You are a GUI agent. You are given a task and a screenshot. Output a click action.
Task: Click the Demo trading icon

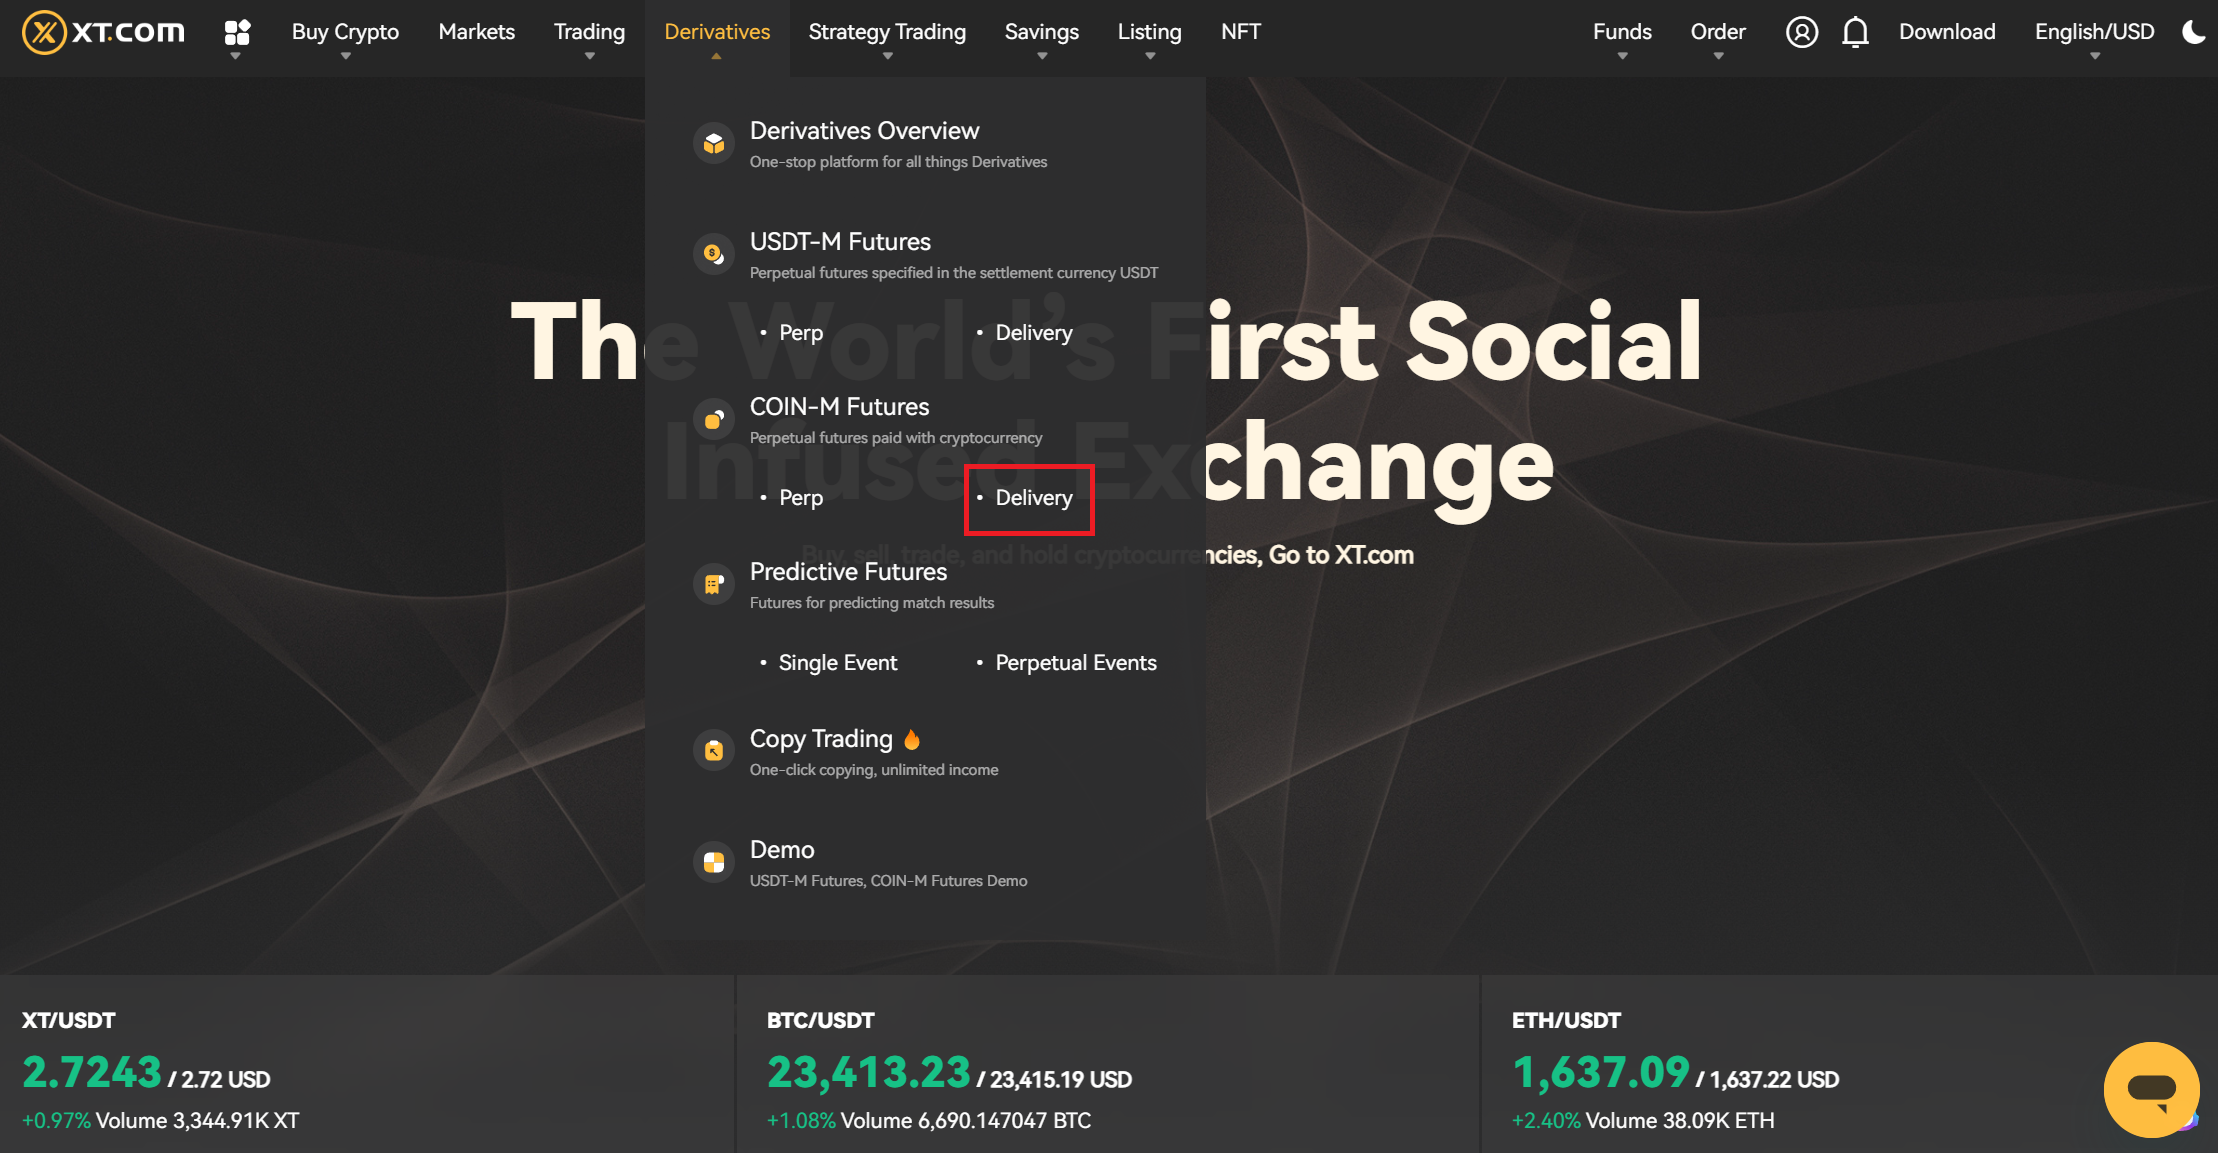click(x=714, y=862)
